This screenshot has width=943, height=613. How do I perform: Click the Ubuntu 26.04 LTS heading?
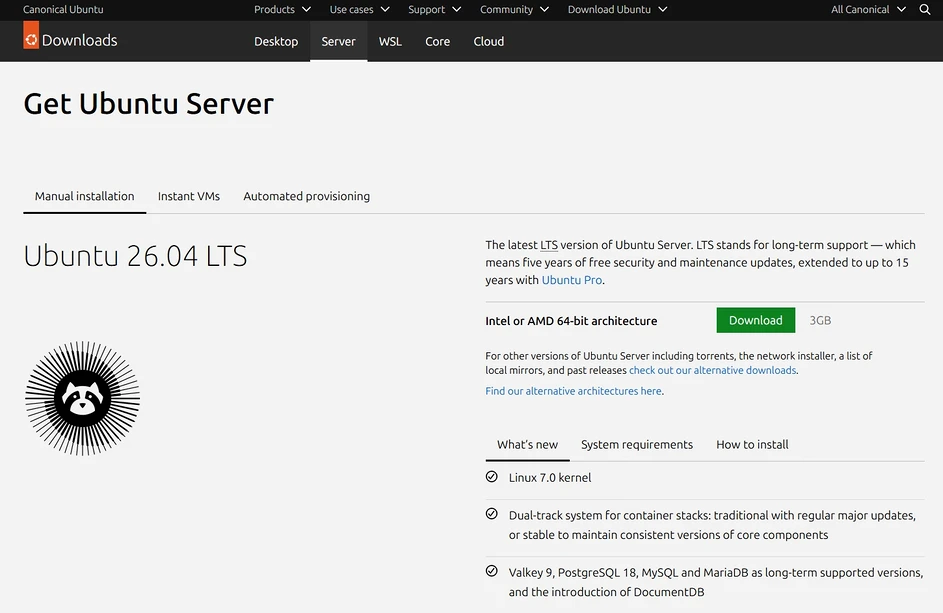tap(135, 256)
